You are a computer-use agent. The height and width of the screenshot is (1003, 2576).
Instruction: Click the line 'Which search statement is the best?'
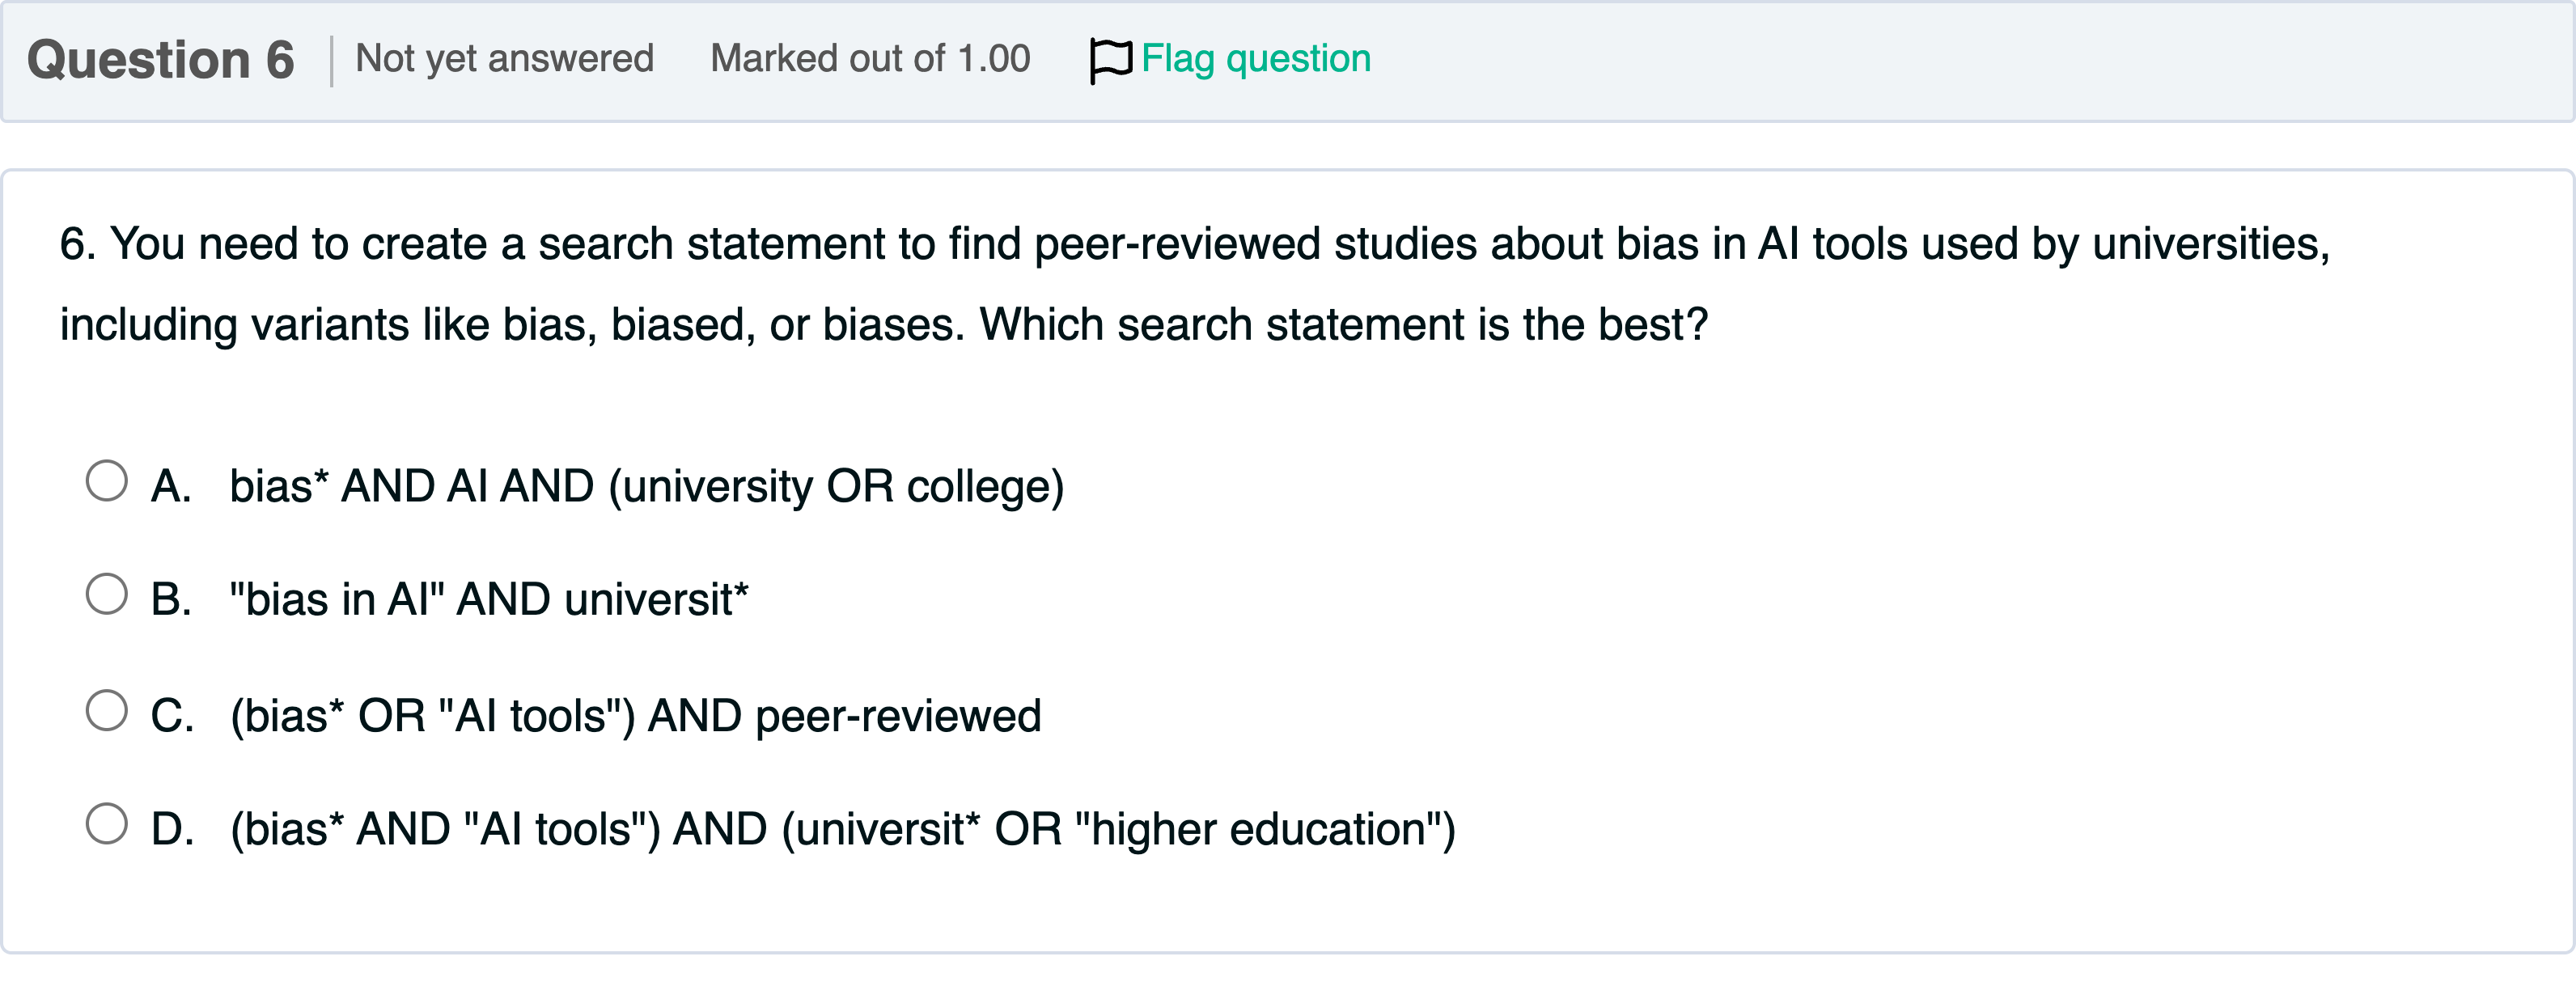coord(1343,325)
